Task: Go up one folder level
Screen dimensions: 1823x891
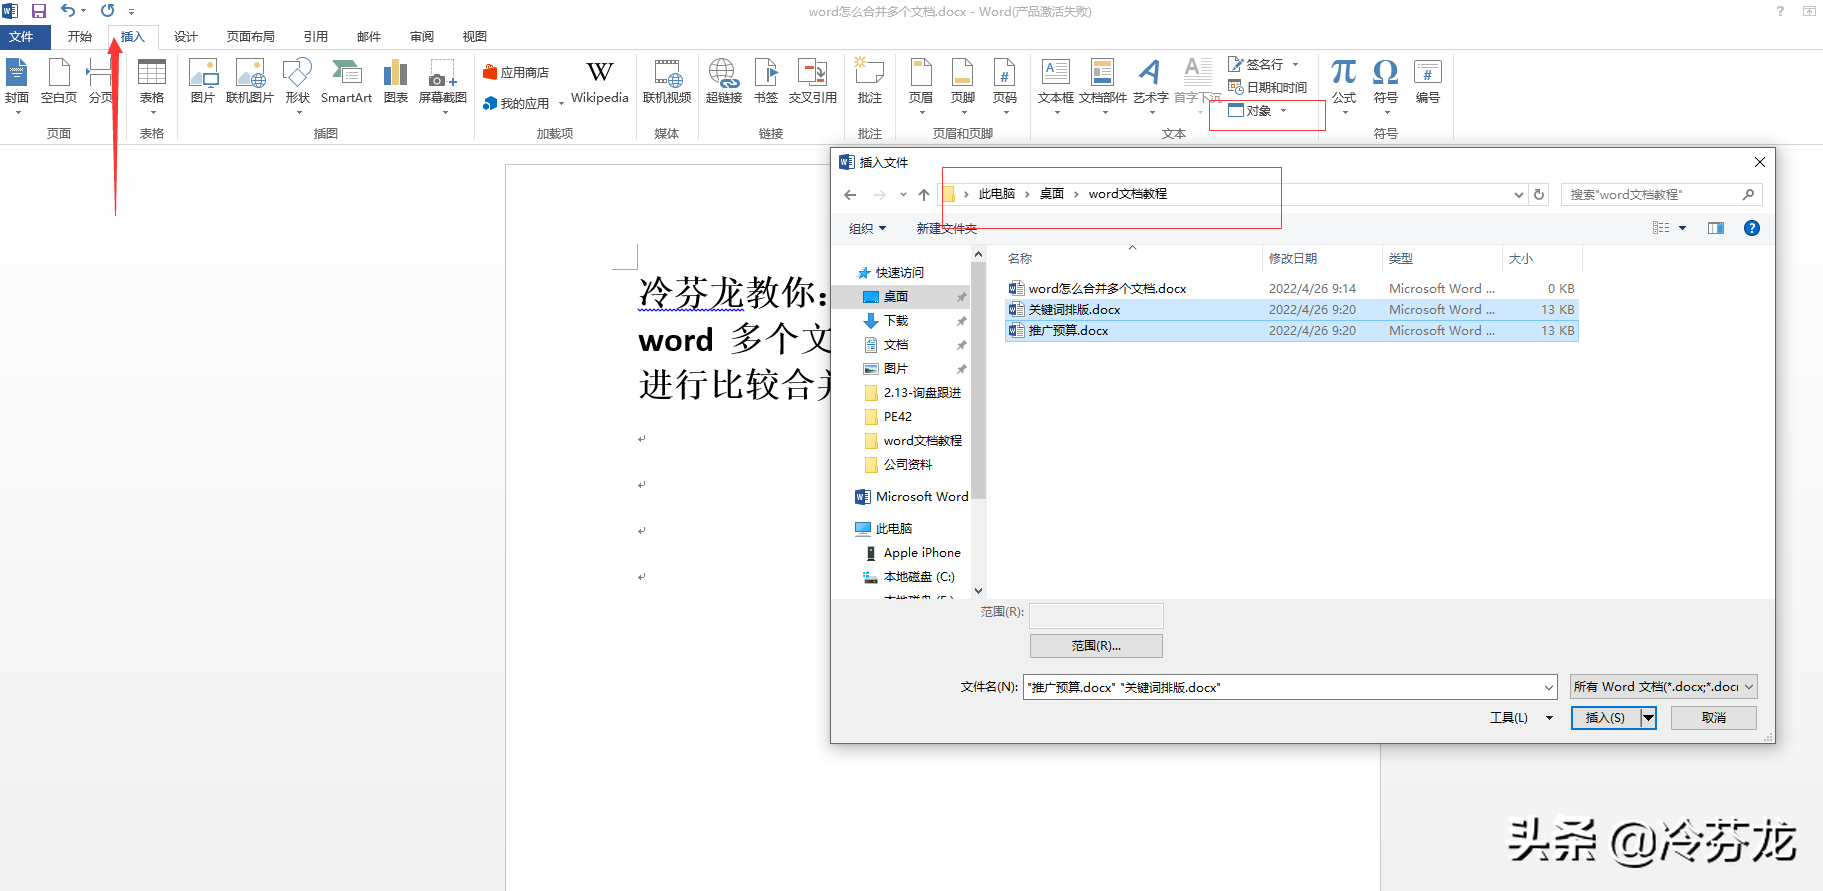Action: 924,195
